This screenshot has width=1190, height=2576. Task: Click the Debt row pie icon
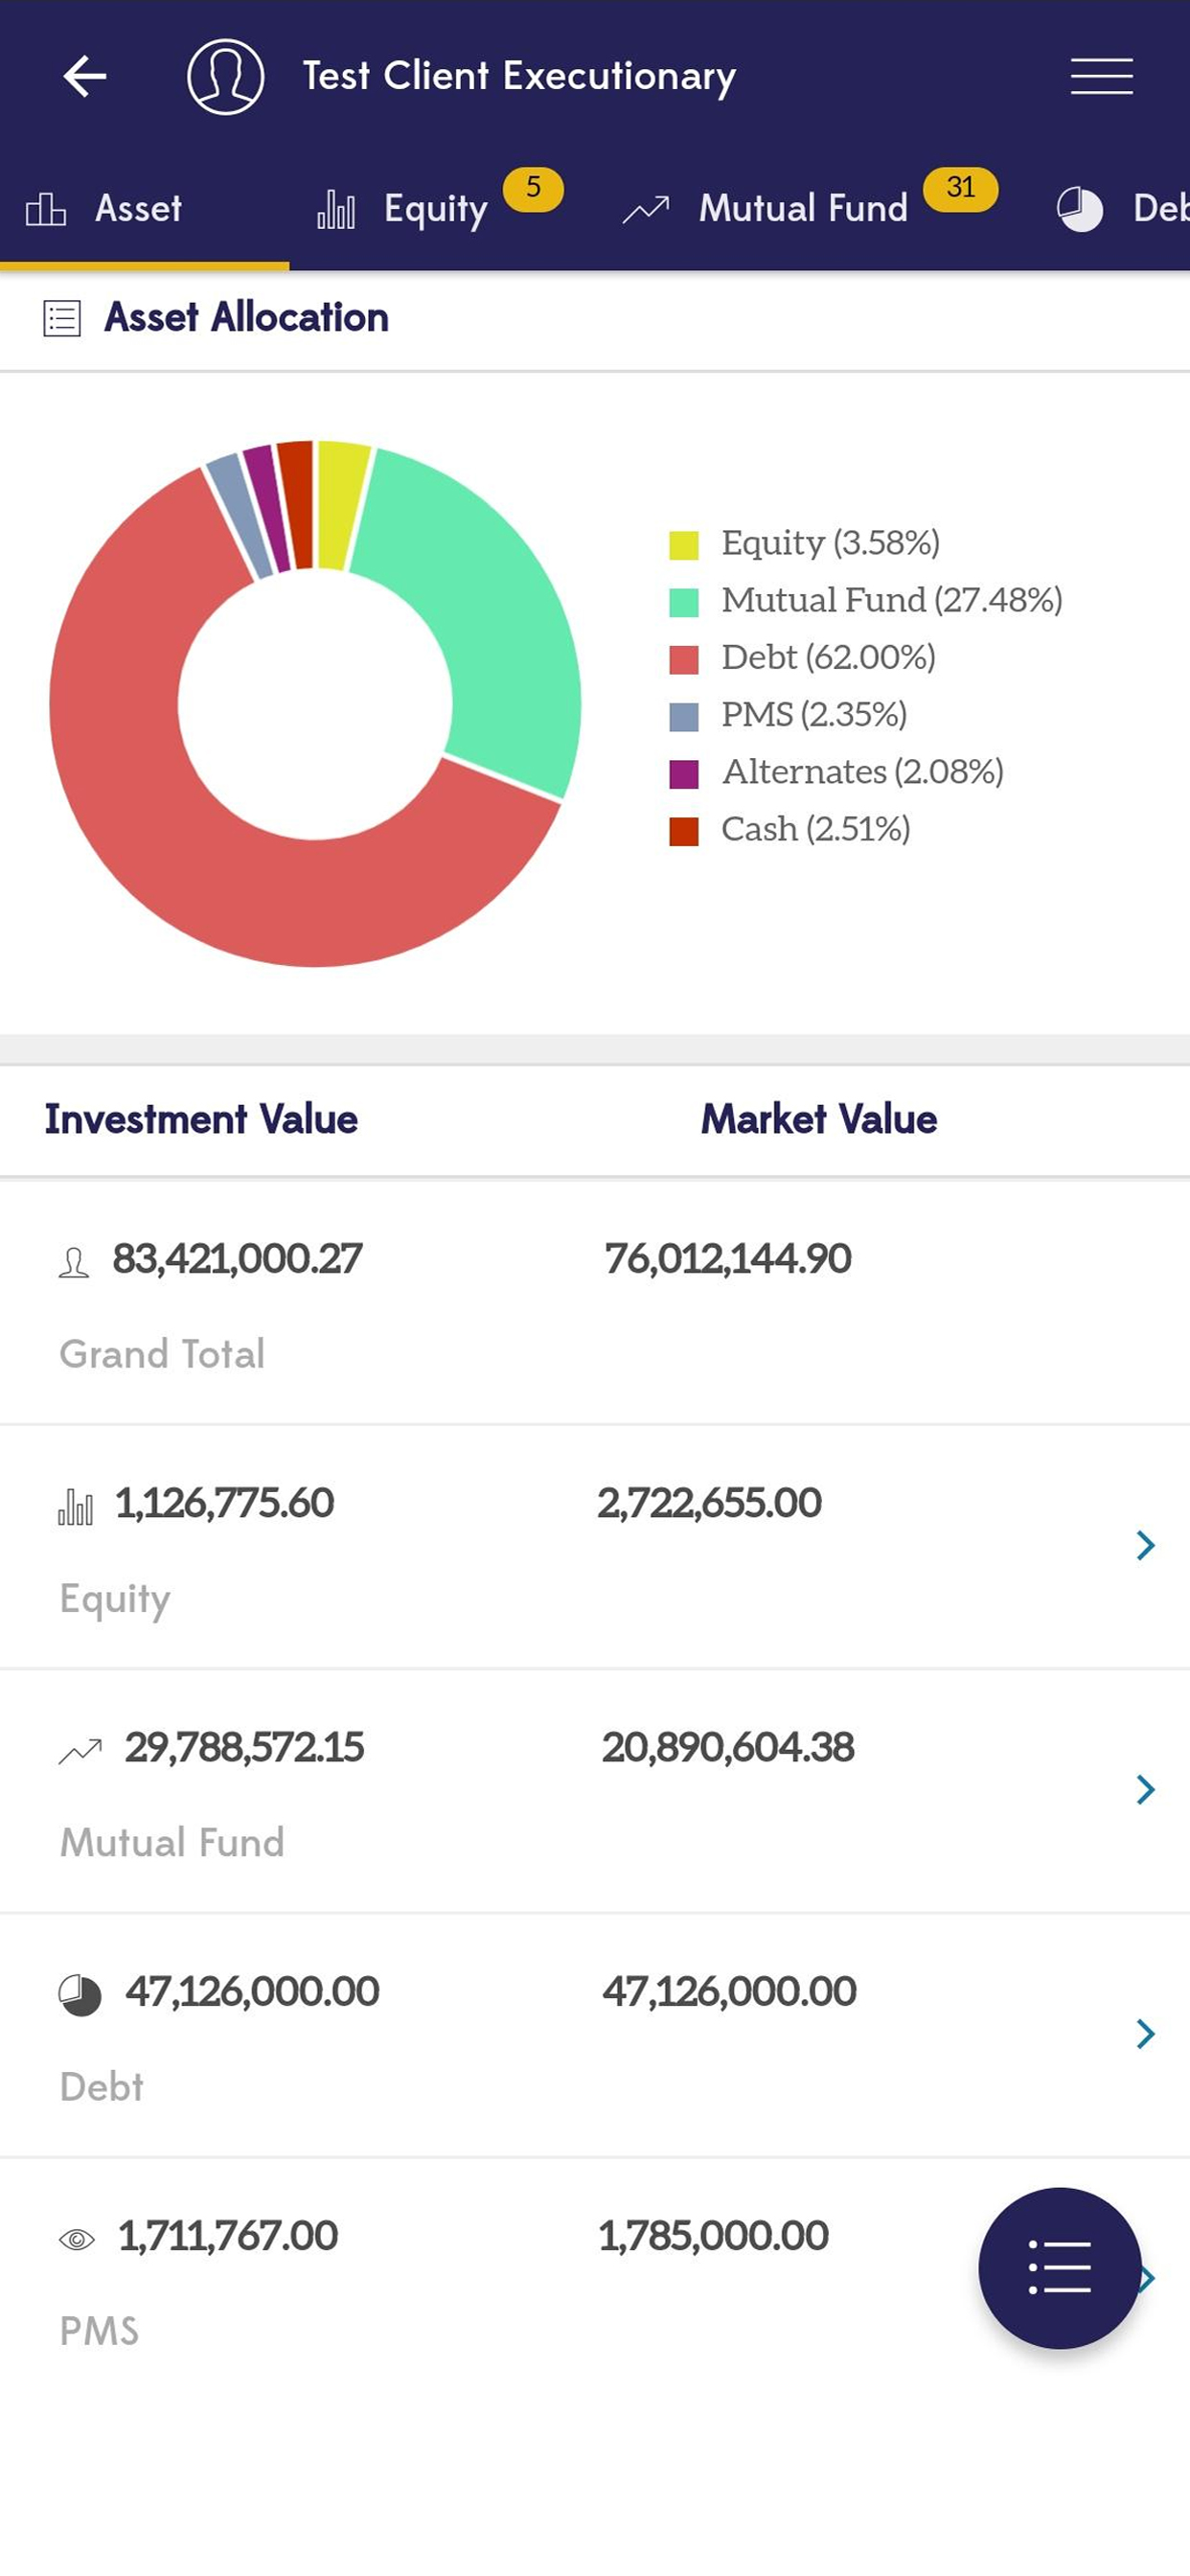pos(80,1995)
